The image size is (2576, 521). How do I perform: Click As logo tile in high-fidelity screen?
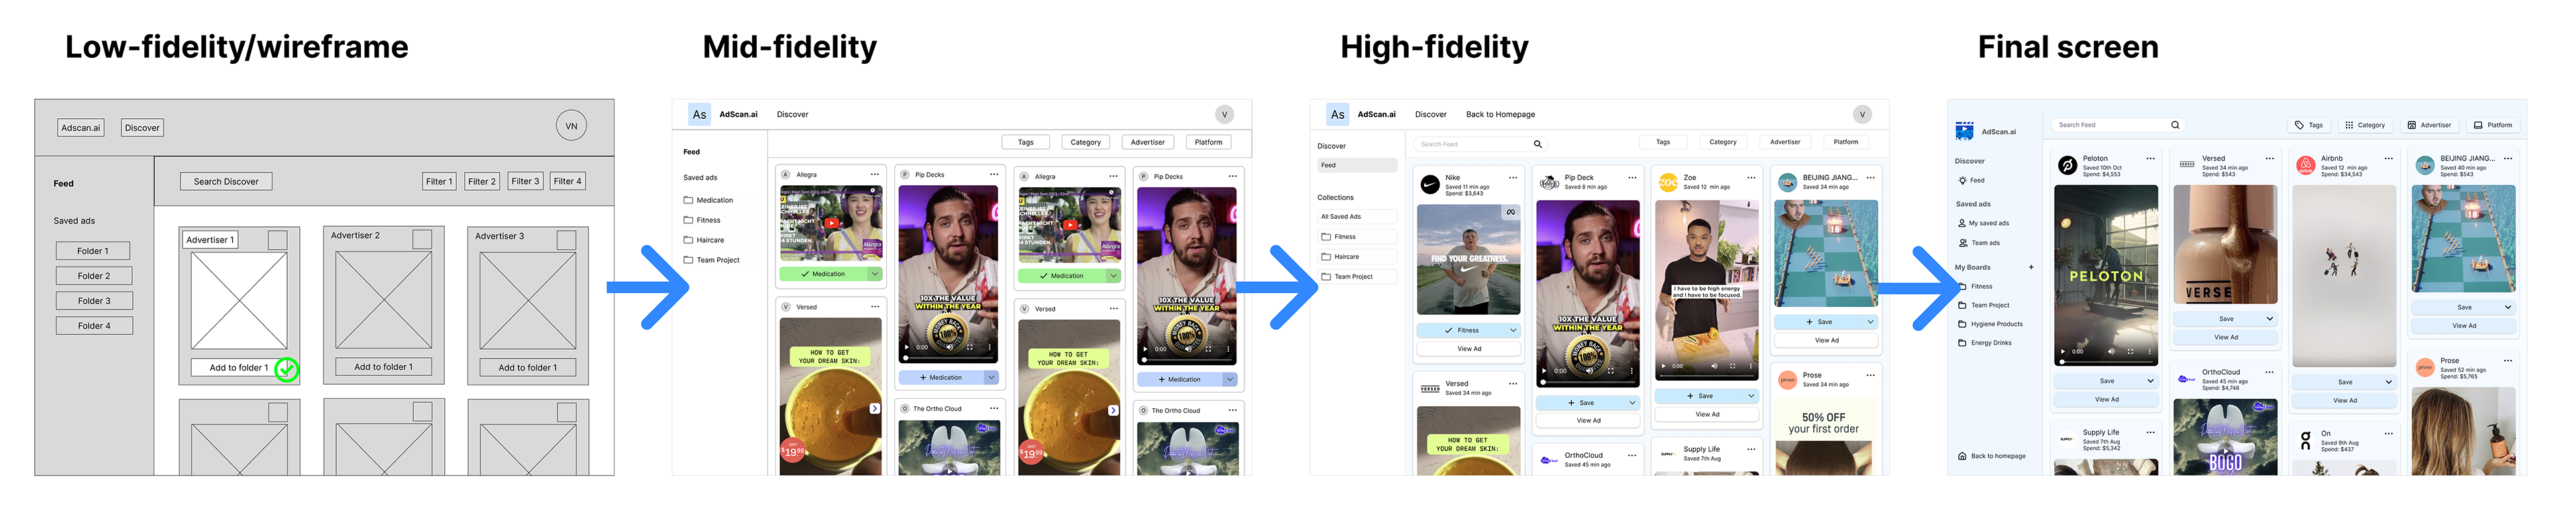coord(1337,114)
